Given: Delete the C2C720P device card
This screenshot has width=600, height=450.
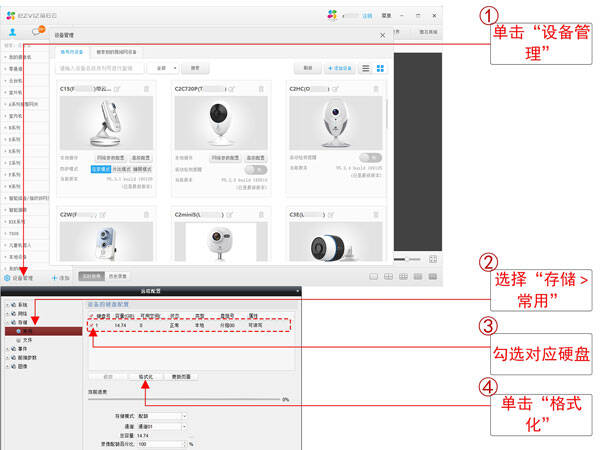Looking at the screenshot, I should tap(261, 89).
